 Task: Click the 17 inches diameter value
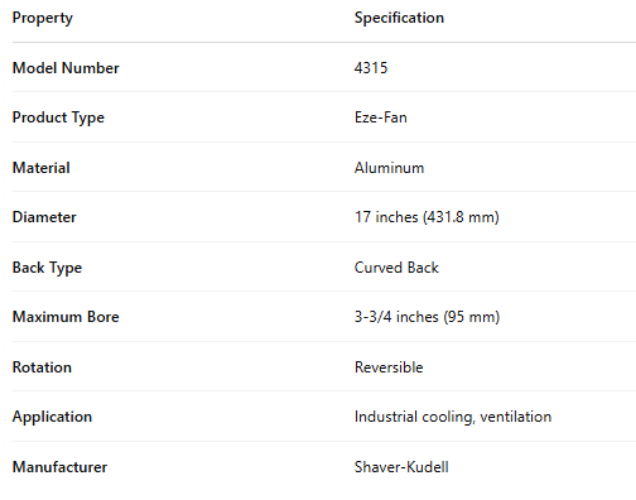(426, 217)
